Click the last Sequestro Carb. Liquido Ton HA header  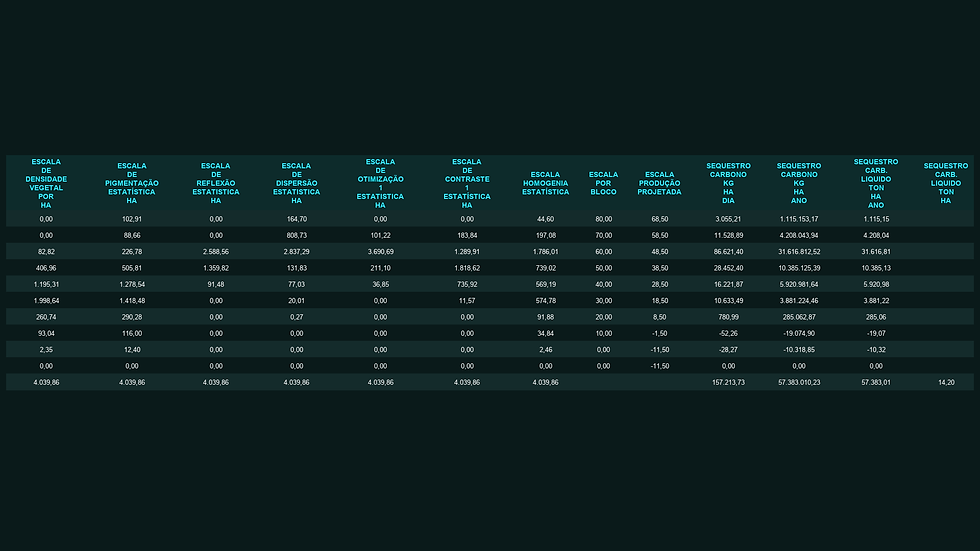coord(946,184)
